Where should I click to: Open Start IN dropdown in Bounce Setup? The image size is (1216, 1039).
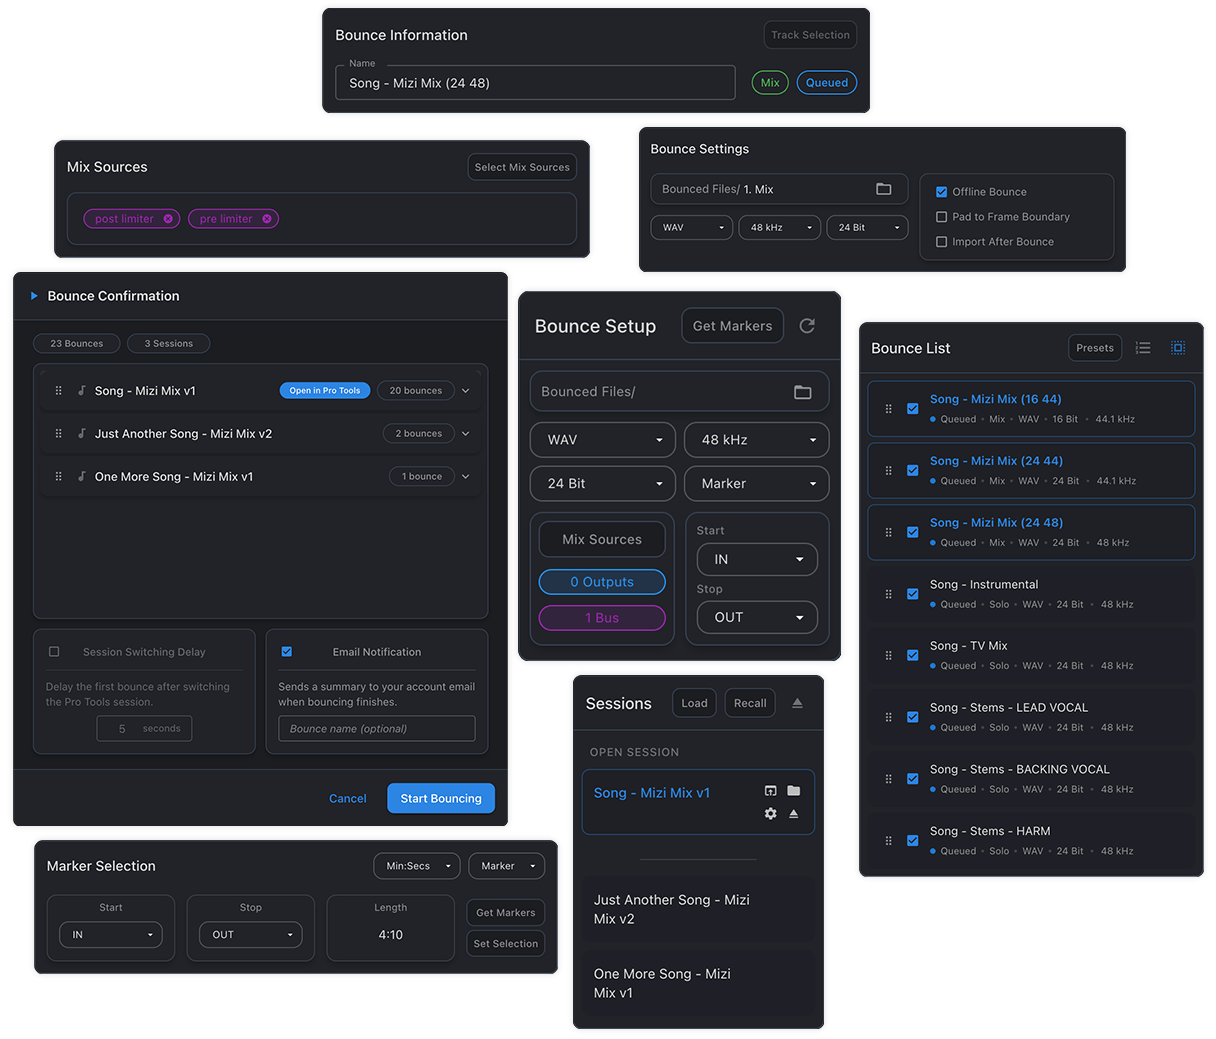[757, 560]
